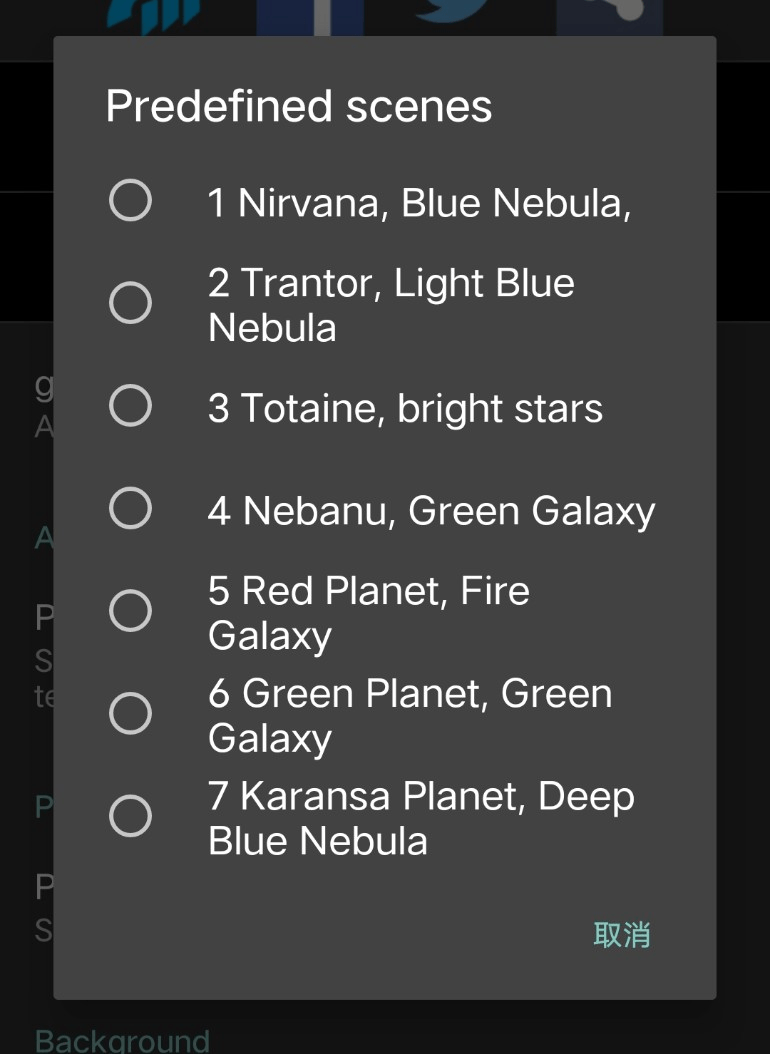Screen dimensions: 770x1054
Task: Tap the share icon at top
Action: click(x=609, y=17)
